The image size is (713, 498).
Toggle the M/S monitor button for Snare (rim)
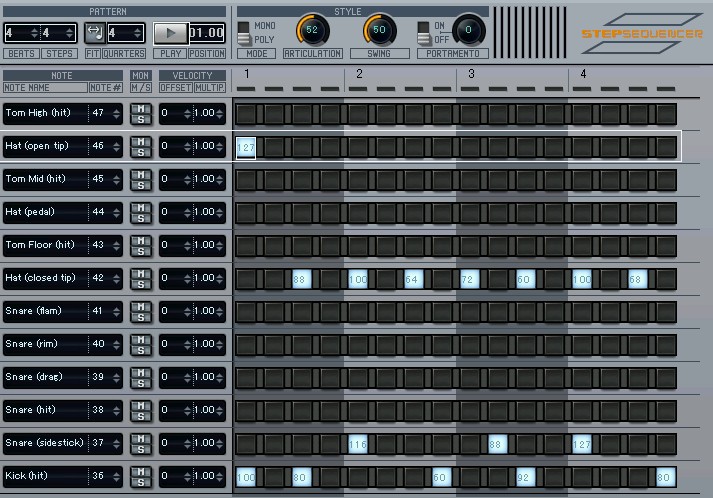pos(141,345)
